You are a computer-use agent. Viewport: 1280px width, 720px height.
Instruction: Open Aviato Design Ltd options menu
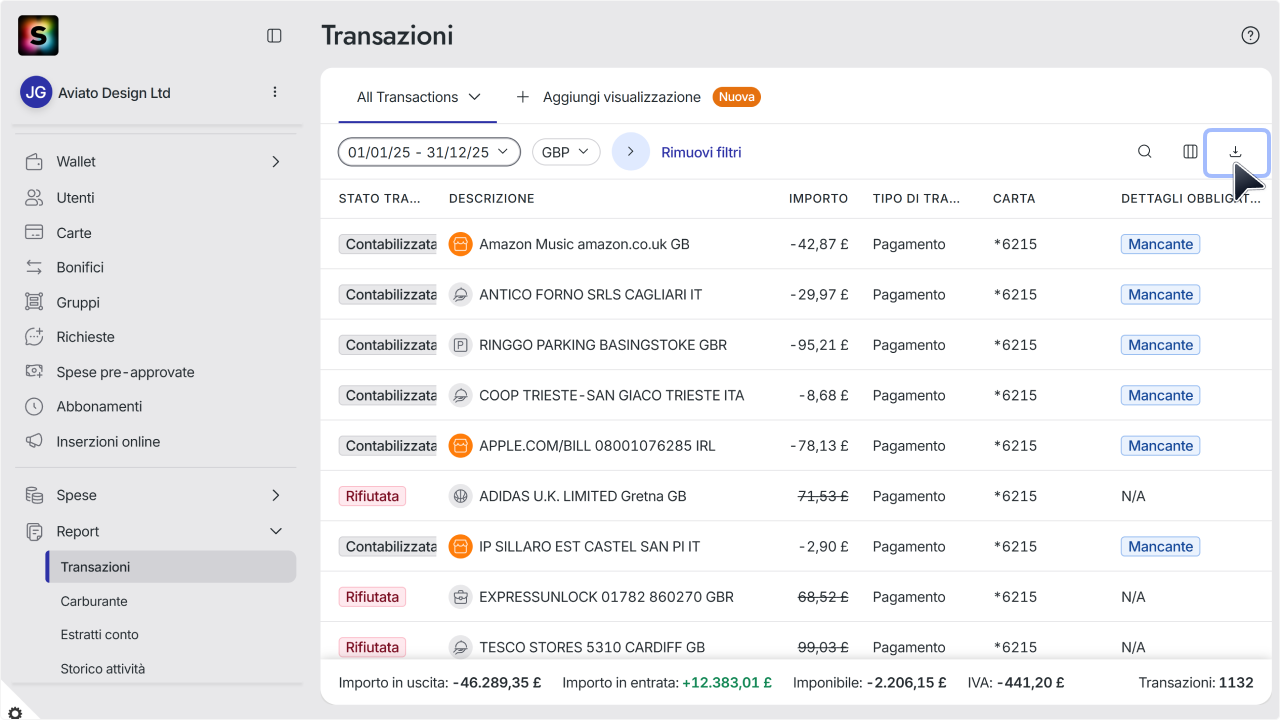pos(275,92)
